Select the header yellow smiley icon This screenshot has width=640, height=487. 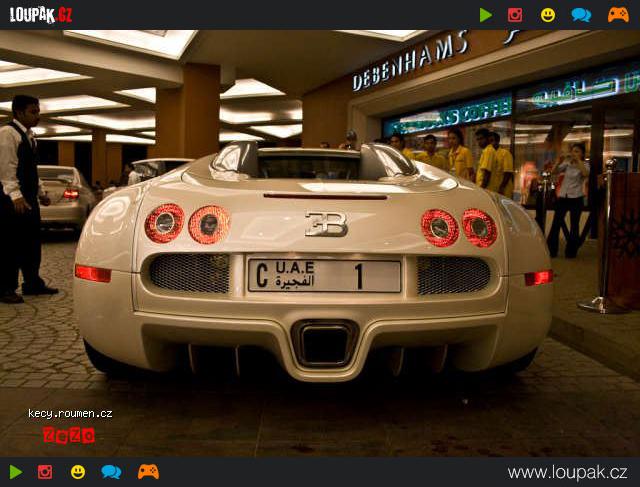pos(548,15)
